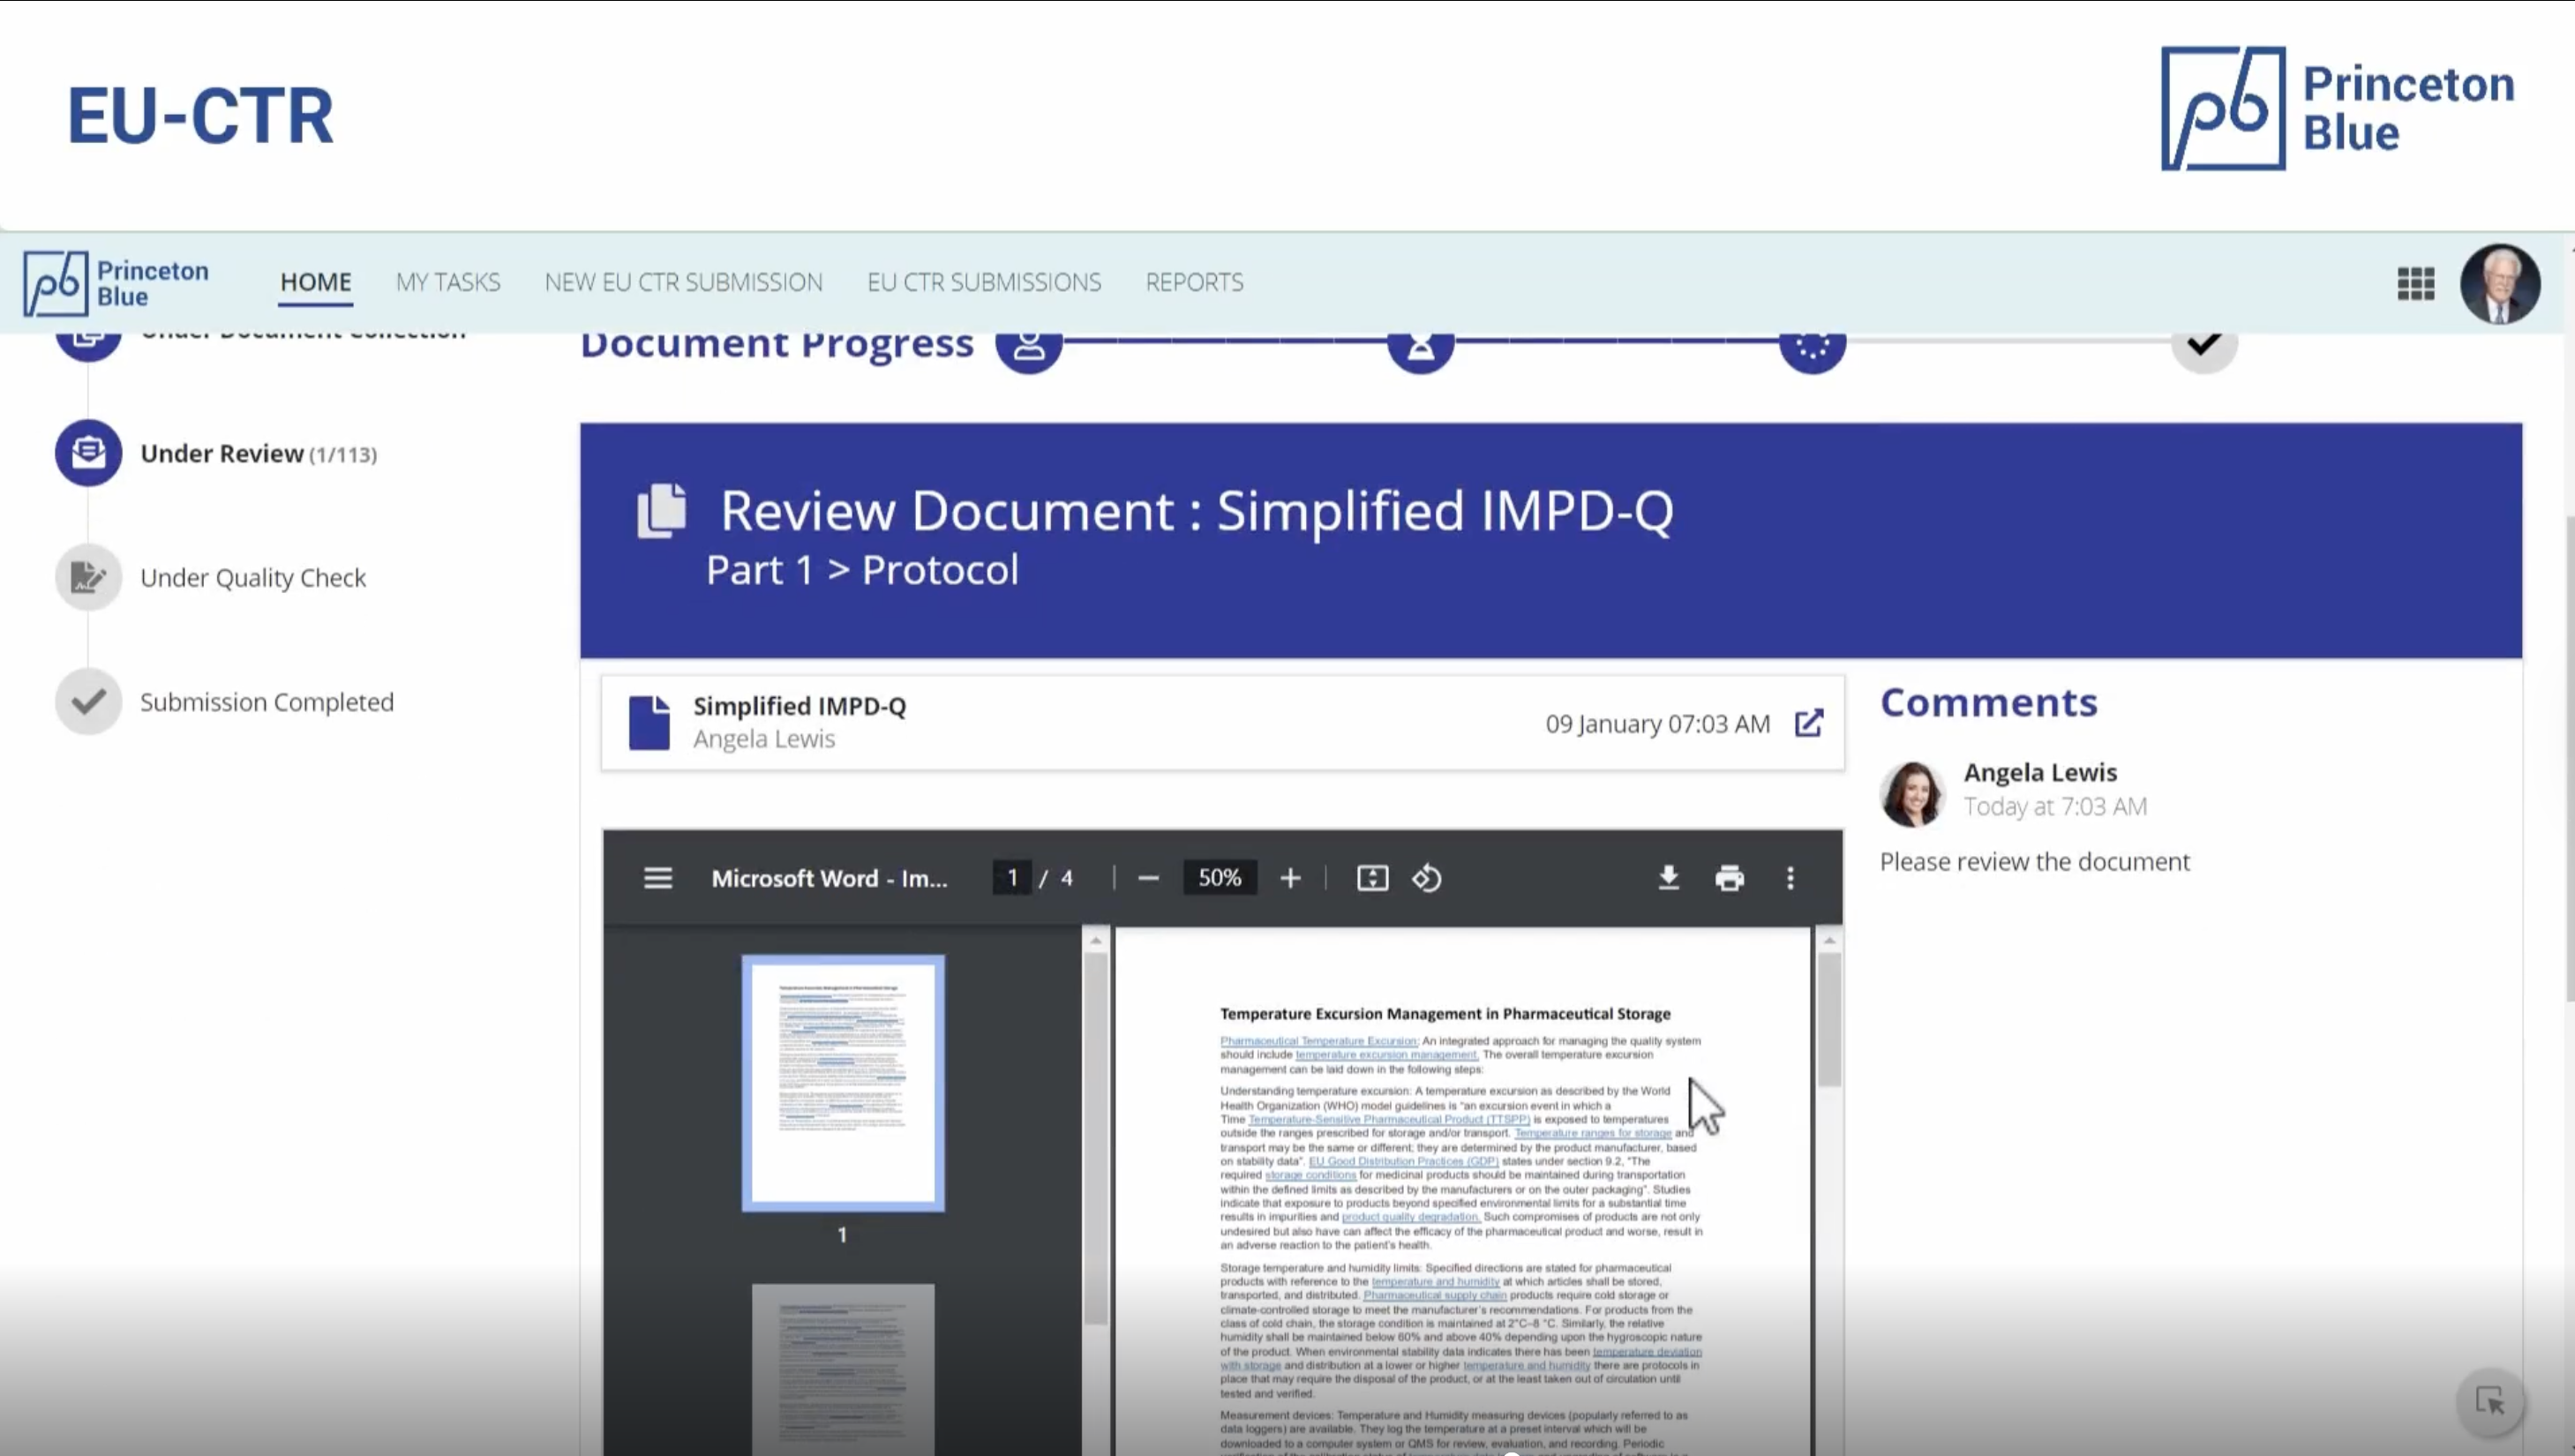This screenshot has height=1456, width=2575.
Task: Zoom in the PDF document
Action: coord(1290,878)
